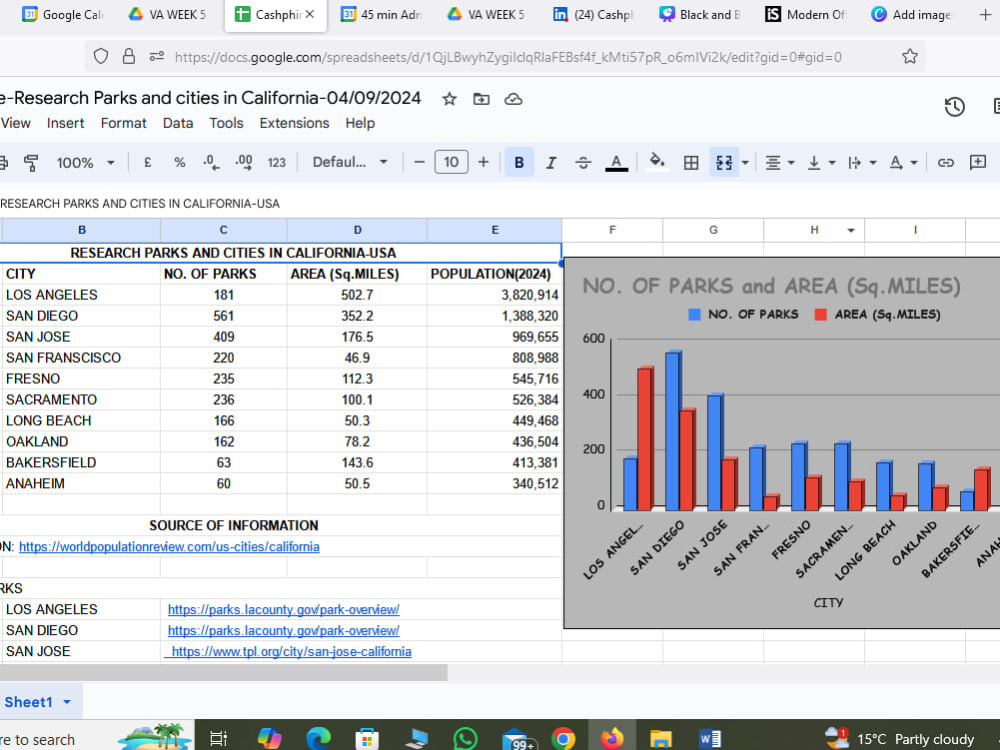This screenshot has width=1000, height=750.
Task: Click the horizontal scrollbar
Action: pos(223,672)
